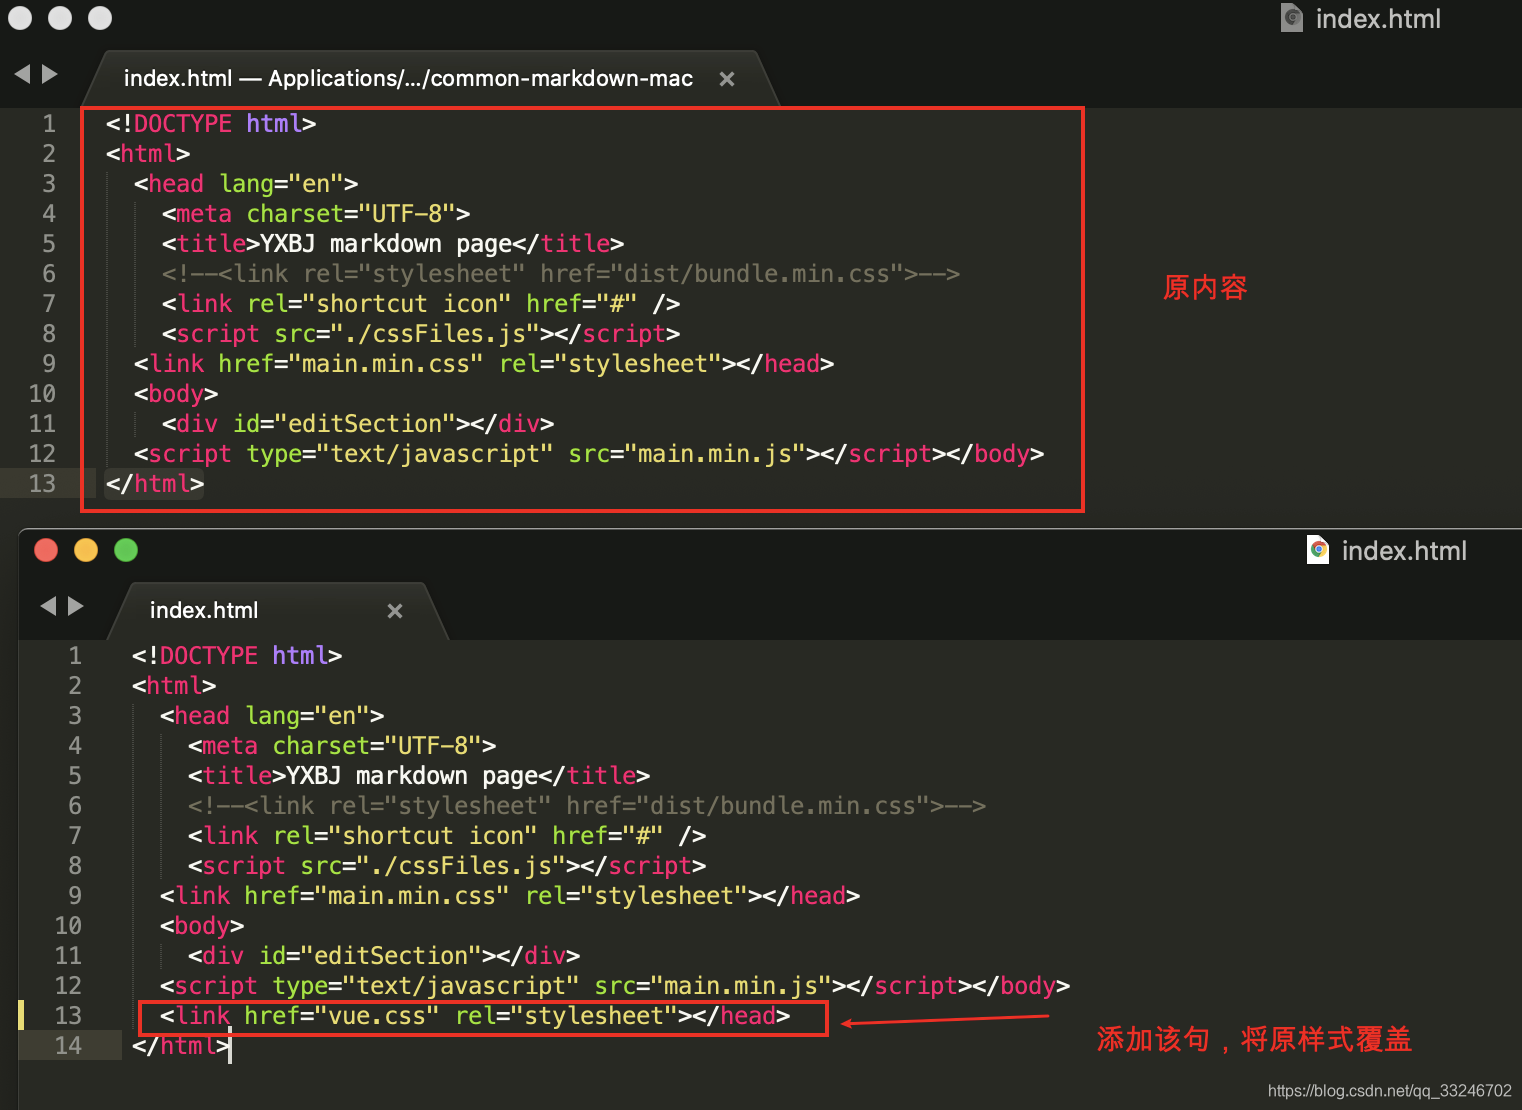Screen dimensions: 1522x1110
Task: Click the file icon in upper window title
Action: pyautogui.click(x=1292, y=18)
